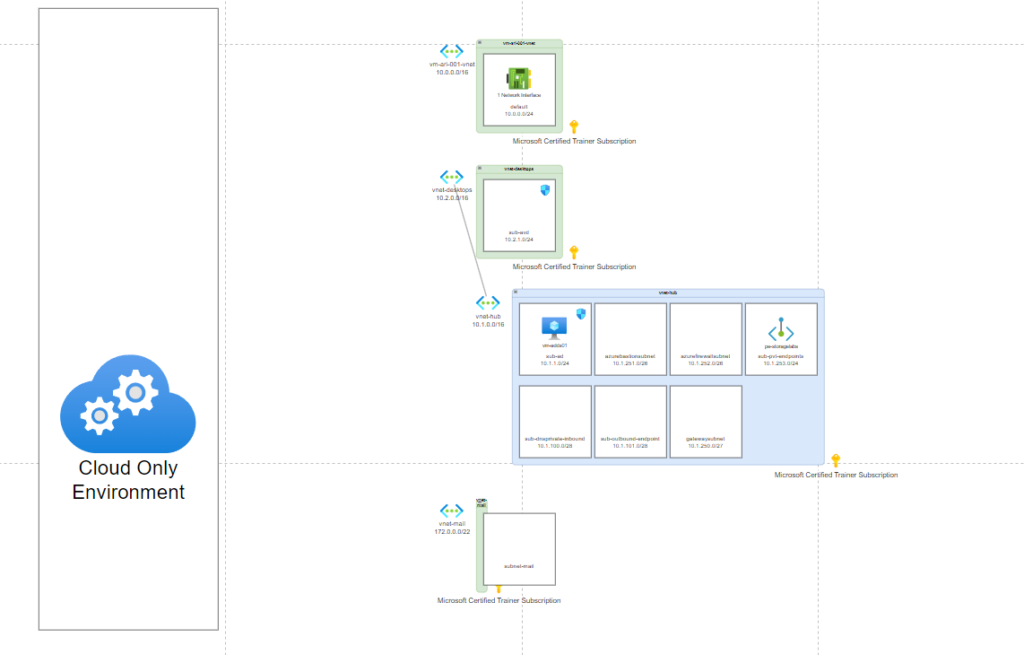The height and width of the screenshot is (655, 1024).
Task: Select the vm-adds01 virtual machine icon
Action: [554, 327]
